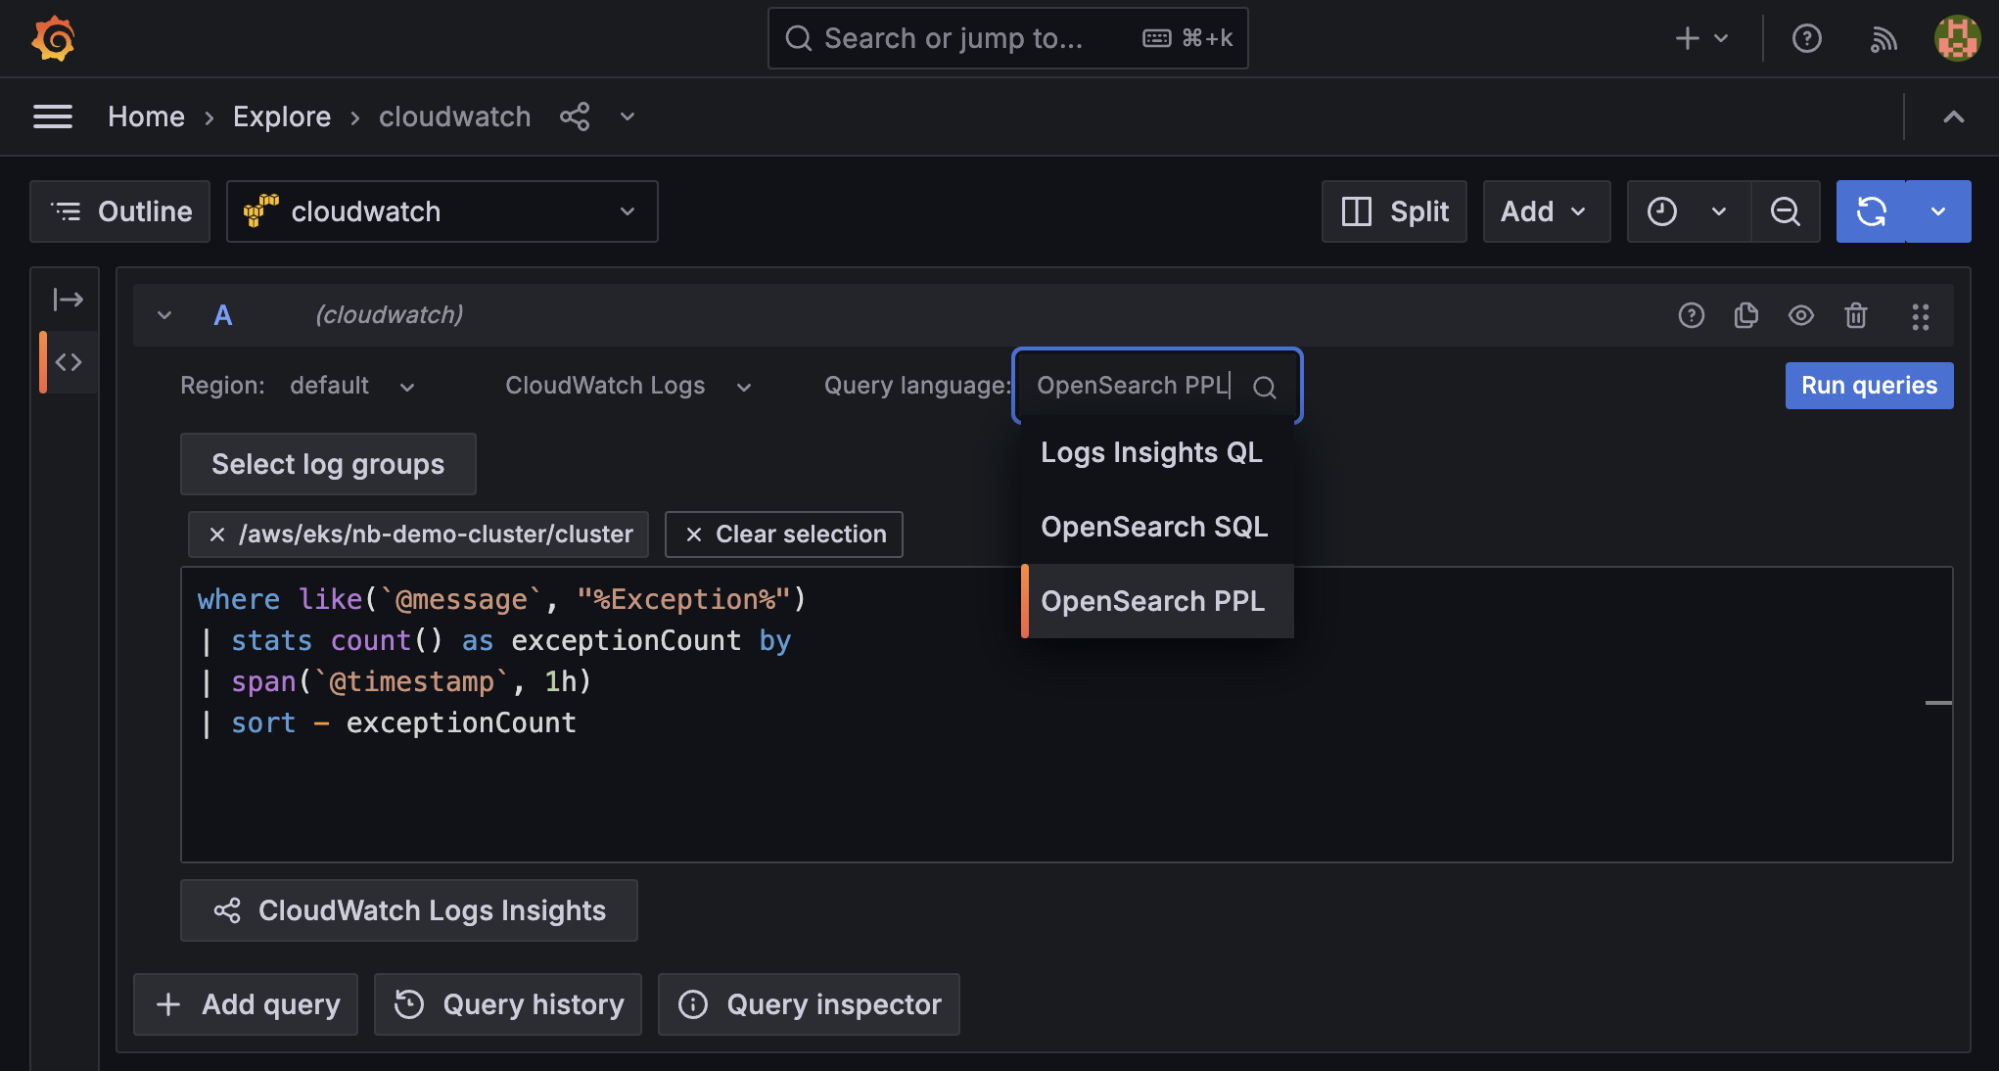Open the Add dropdown button

[x=1545, y=212]
